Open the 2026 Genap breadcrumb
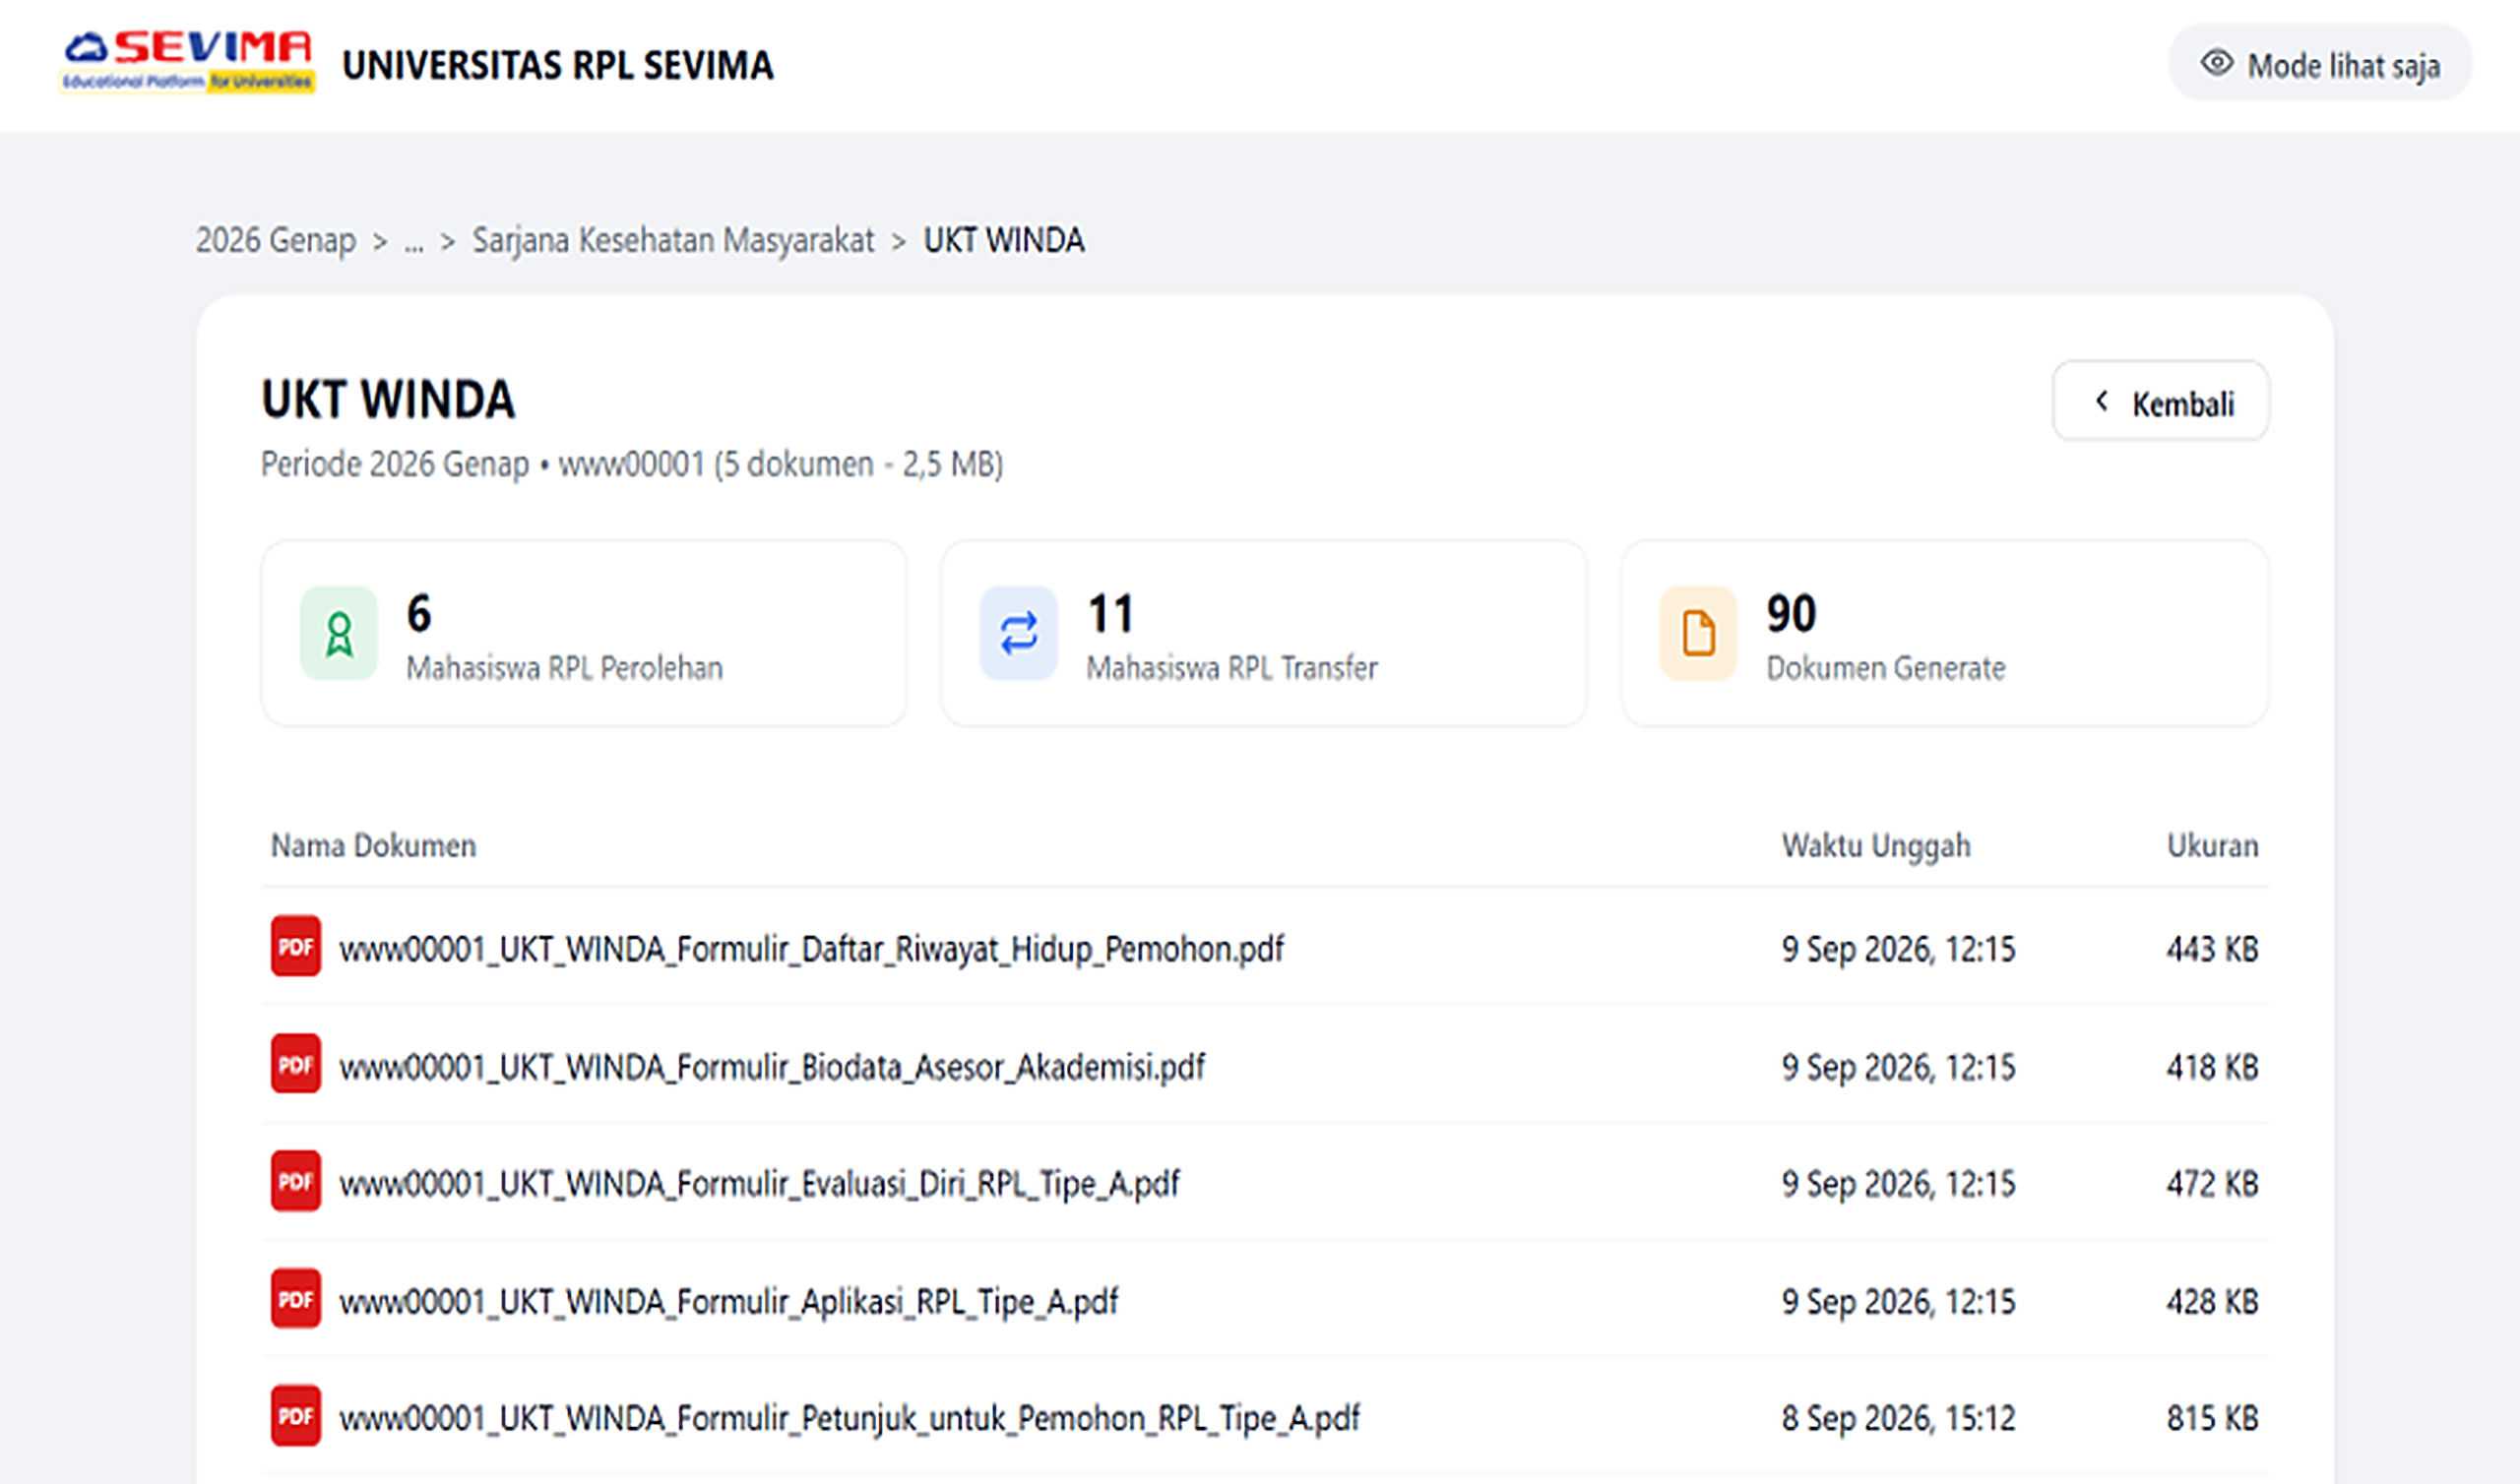The height and width of the screenshot is (1484, 2520). 275,240
